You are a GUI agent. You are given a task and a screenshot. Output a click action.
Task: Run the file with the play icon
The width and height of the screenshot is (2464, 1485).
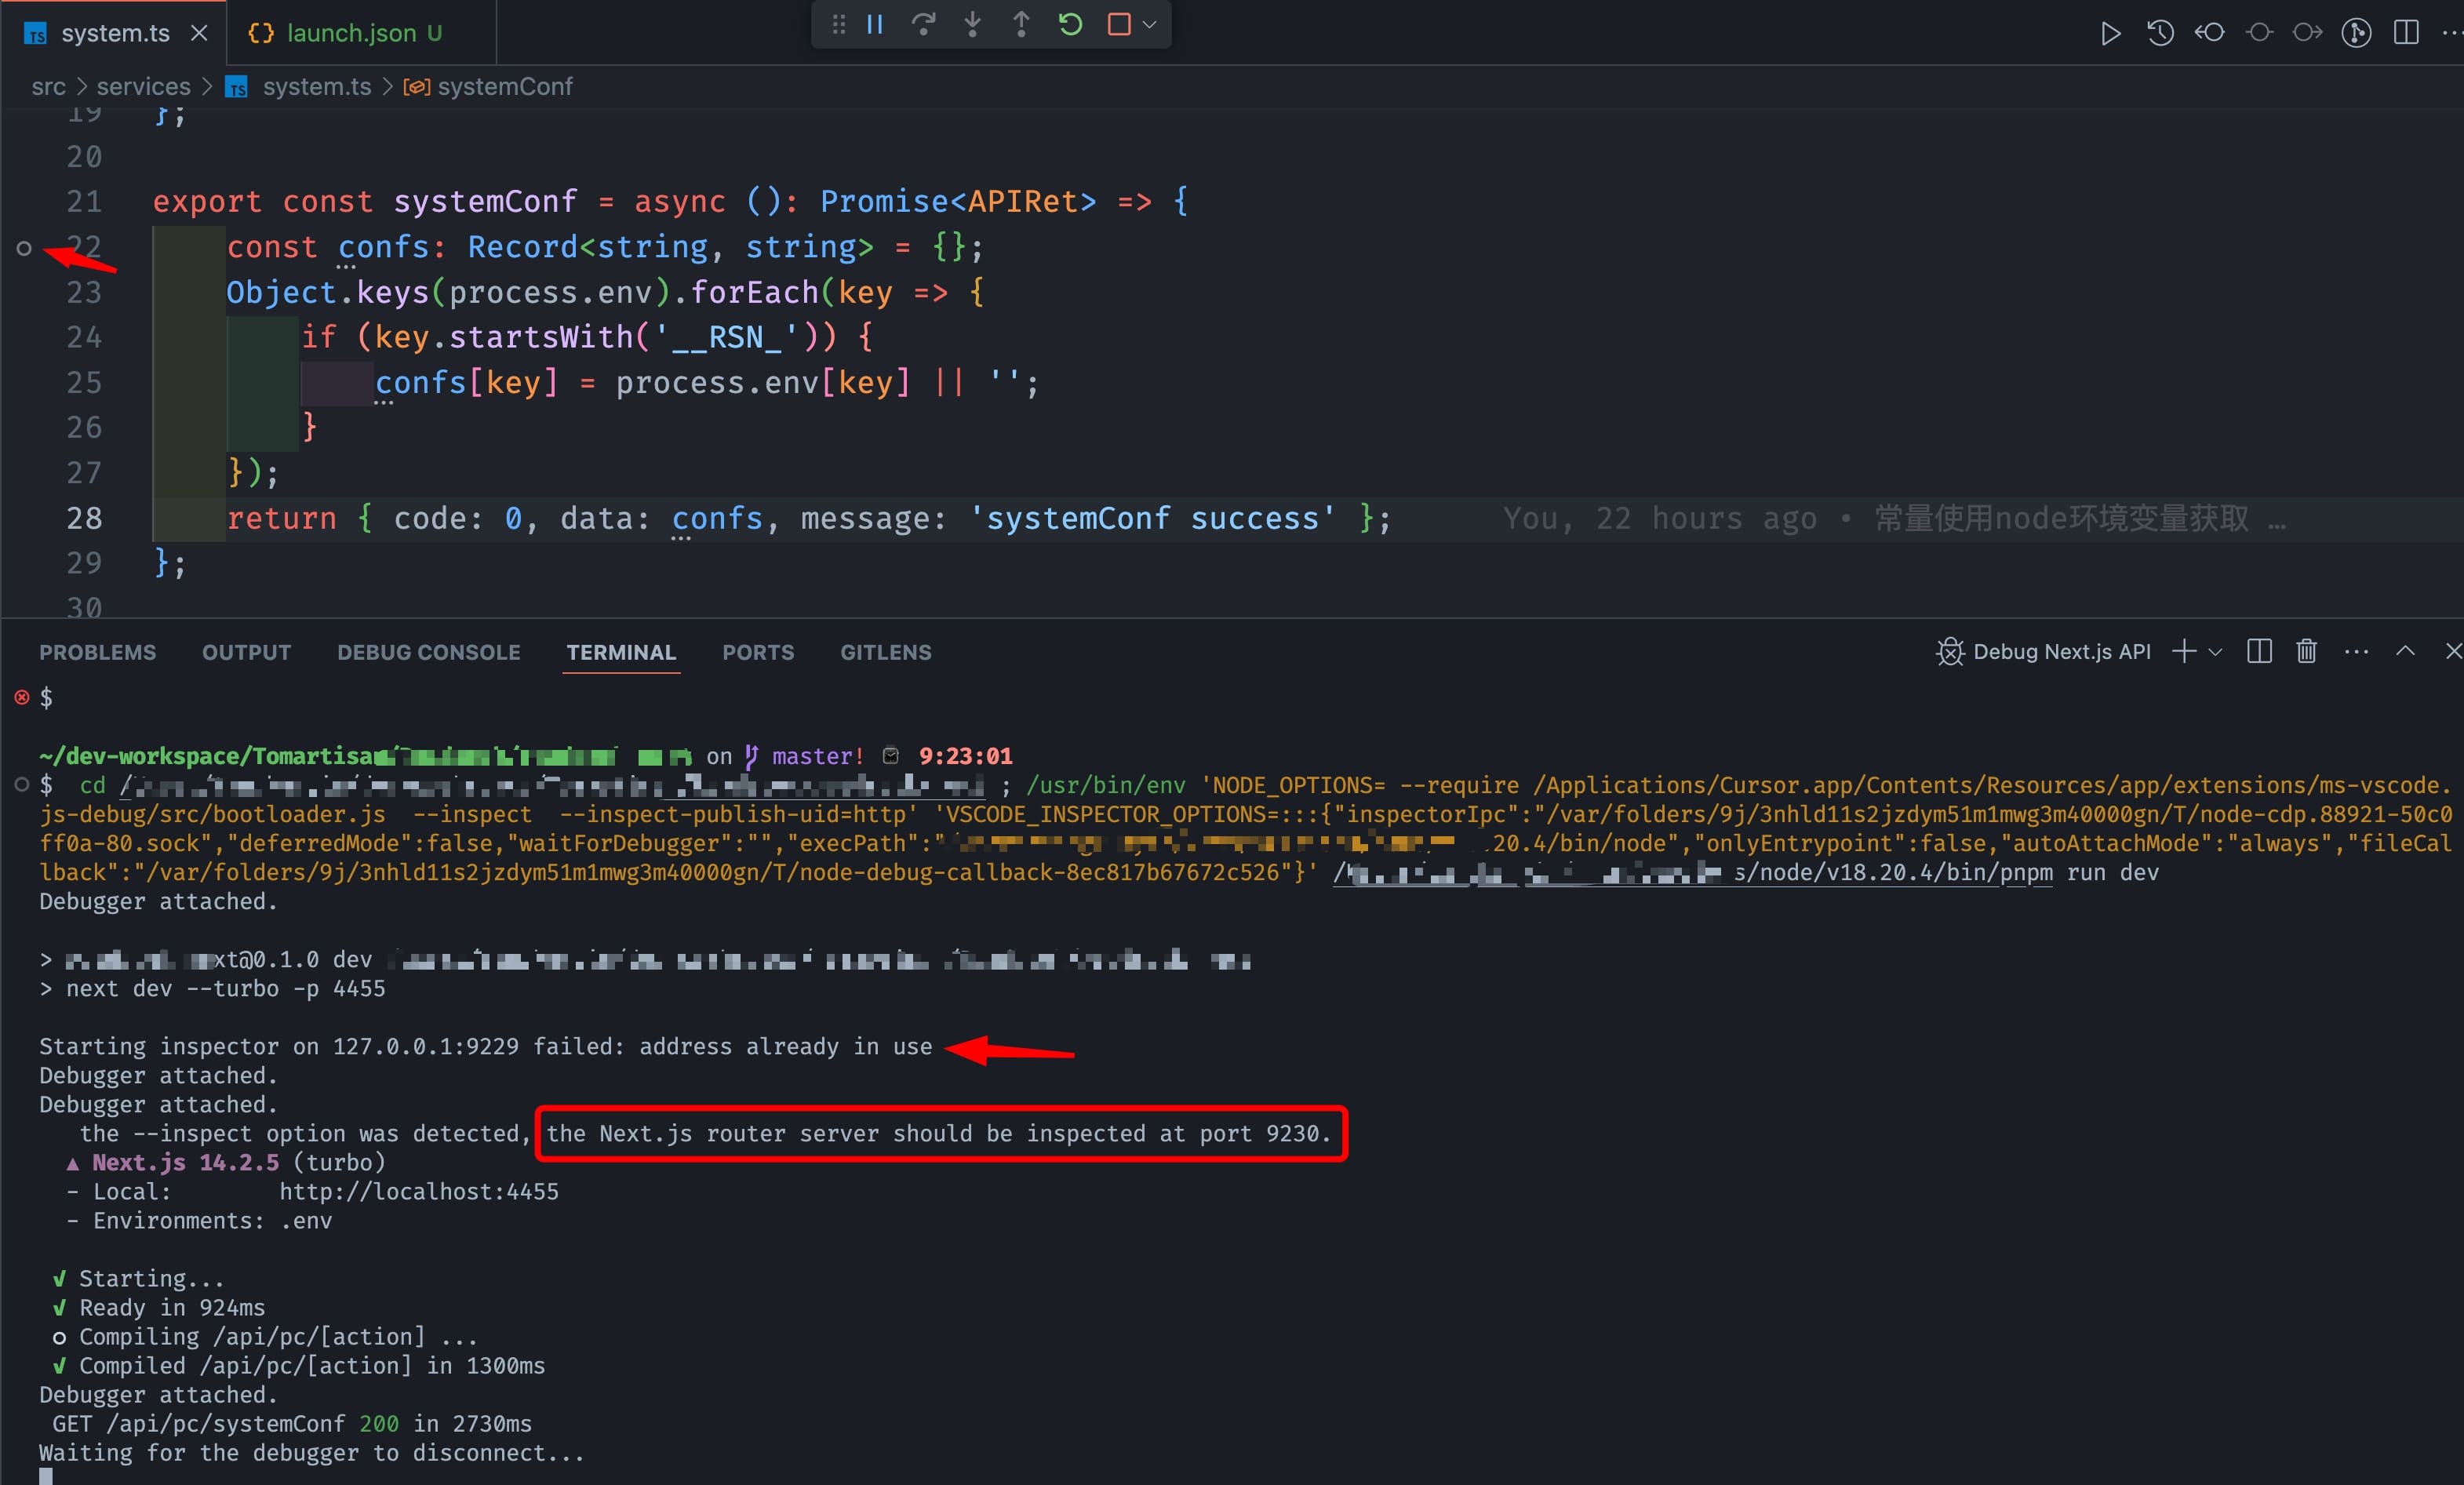(x=2110, y=32)
